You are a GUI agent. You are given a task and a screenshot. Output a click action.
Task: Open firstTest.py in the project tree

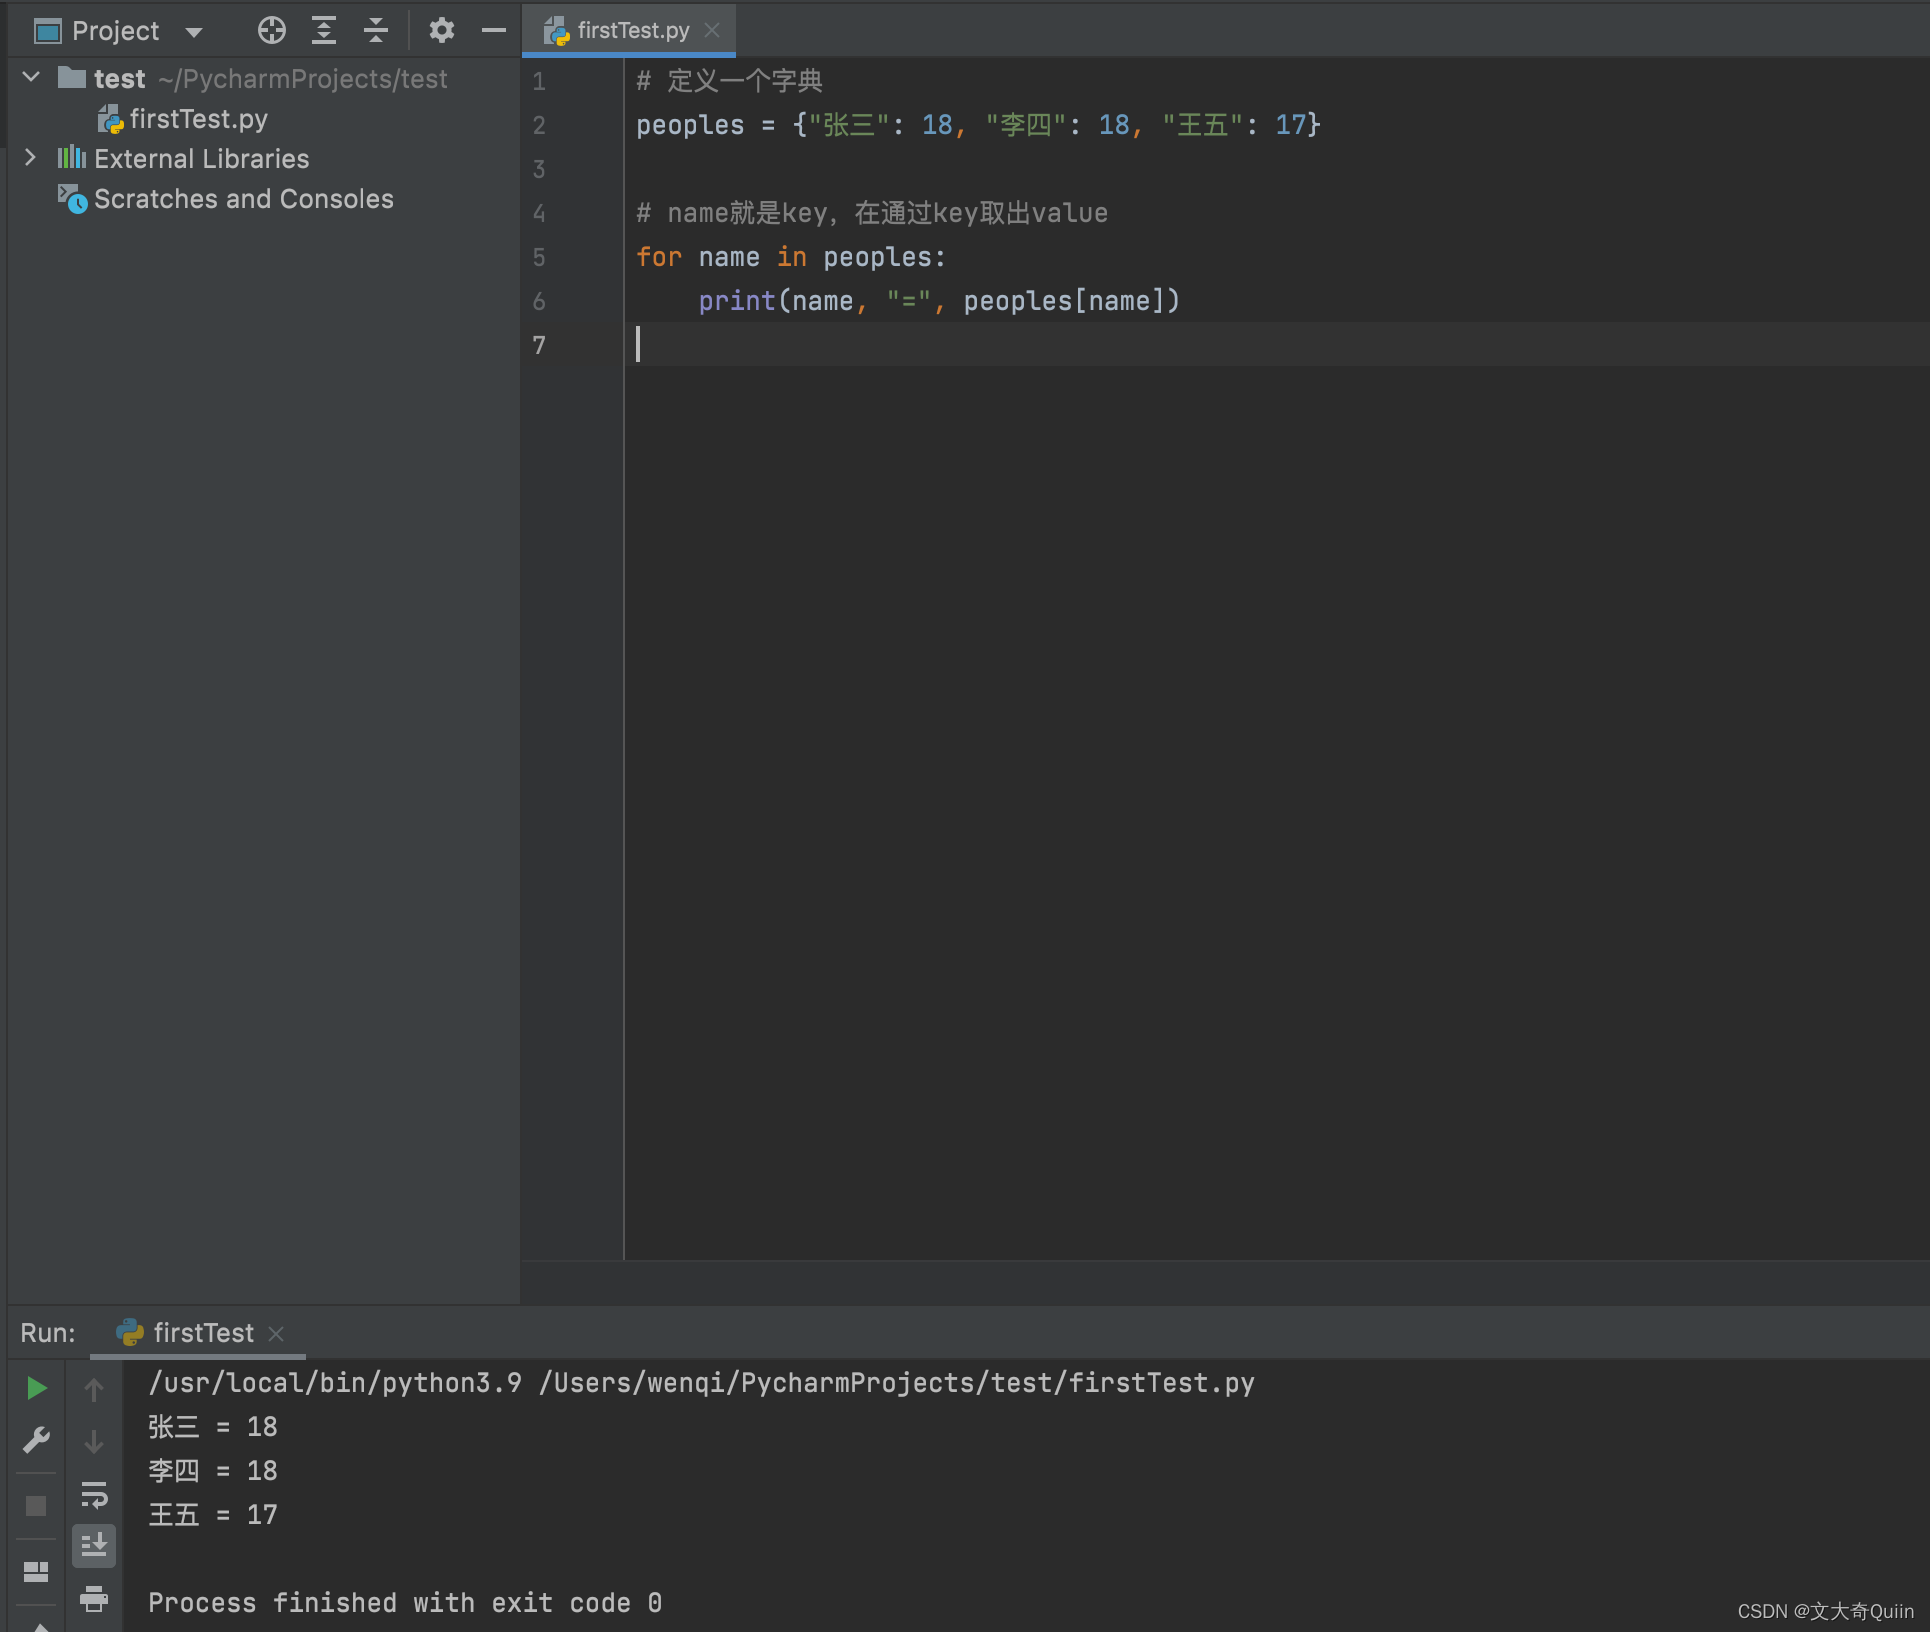[x=198, y=119]
